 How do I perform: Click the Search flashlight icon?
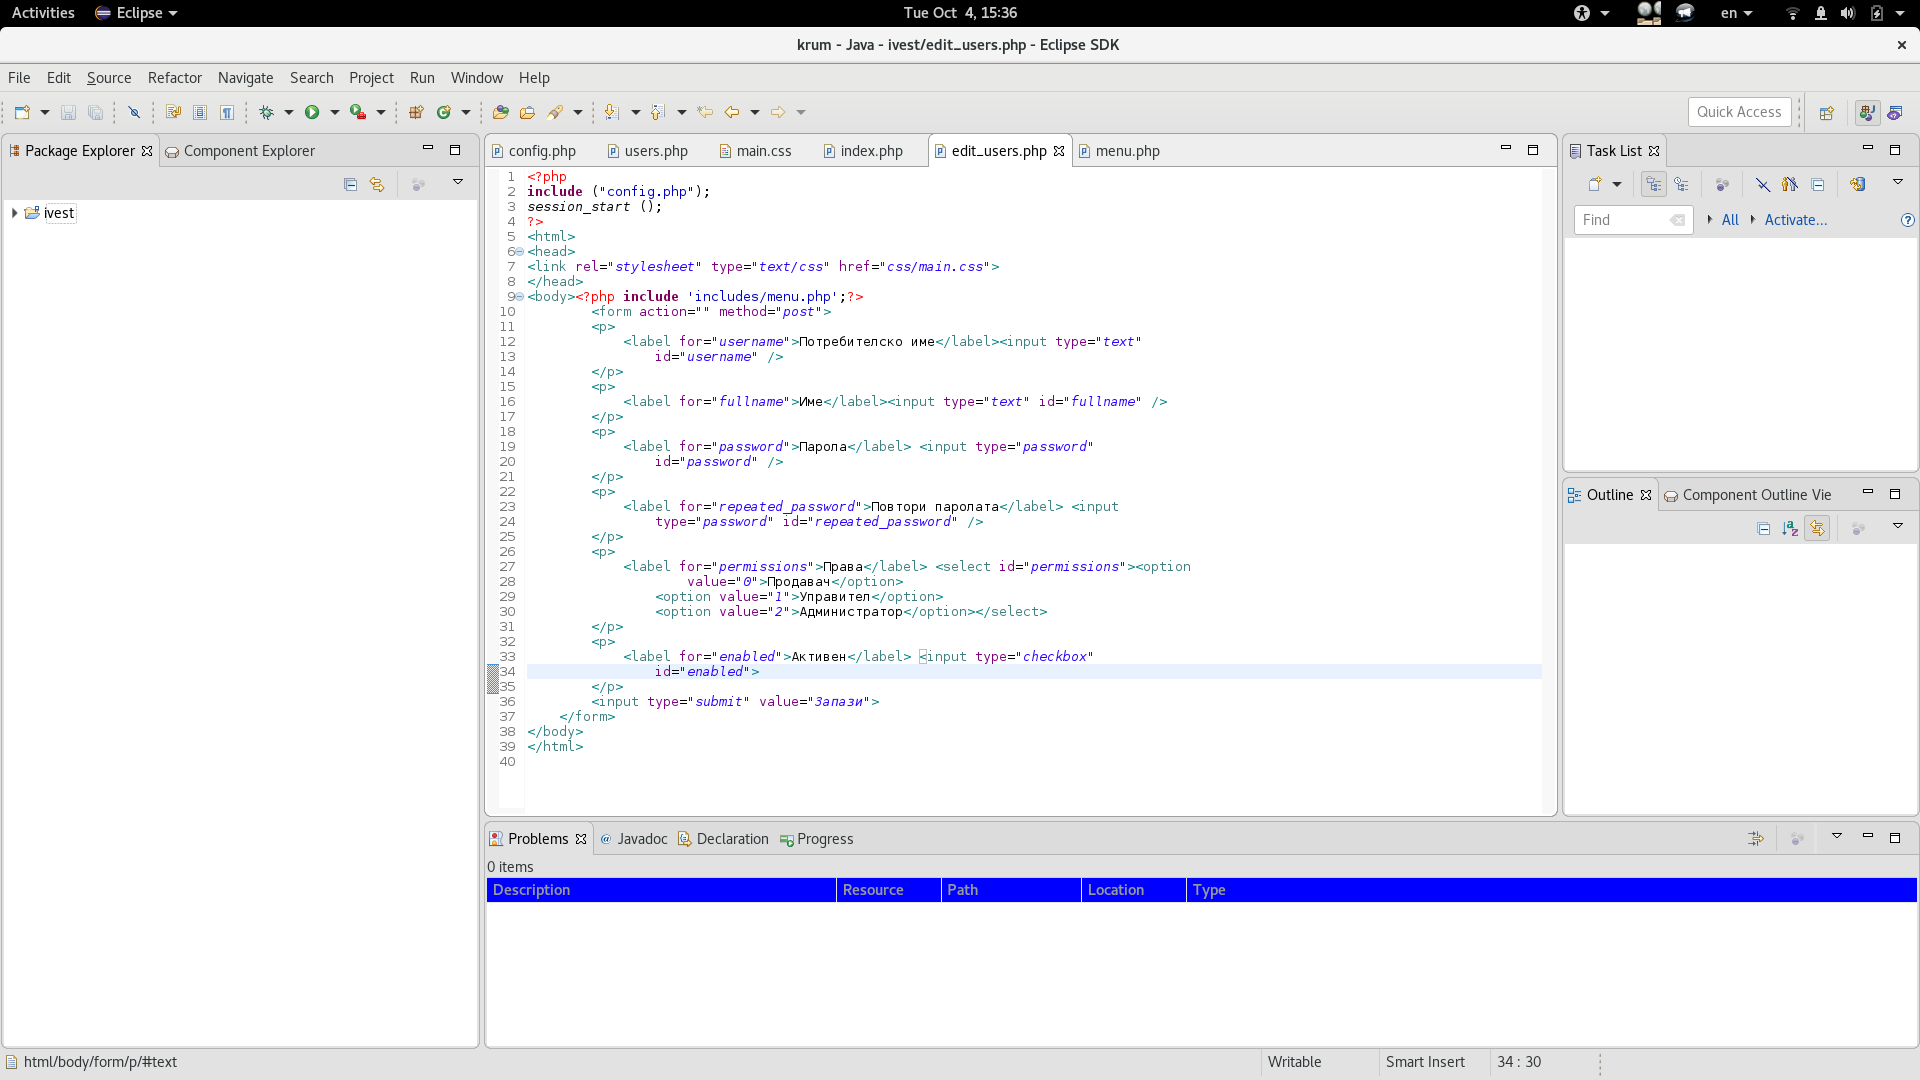(x=555, y=112)
